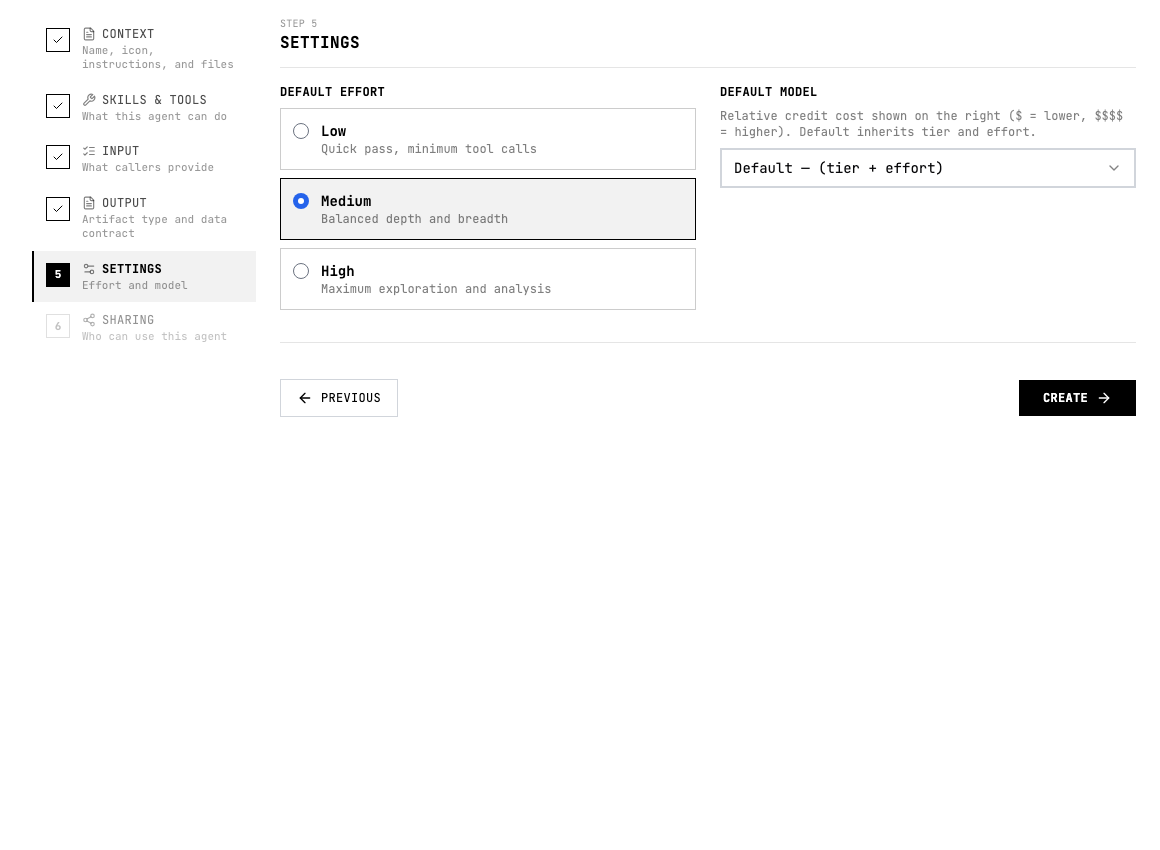This screenshot has height=850, width=1160.
Task: Click the 'Step 5' label
Action: tap(299, 24)
